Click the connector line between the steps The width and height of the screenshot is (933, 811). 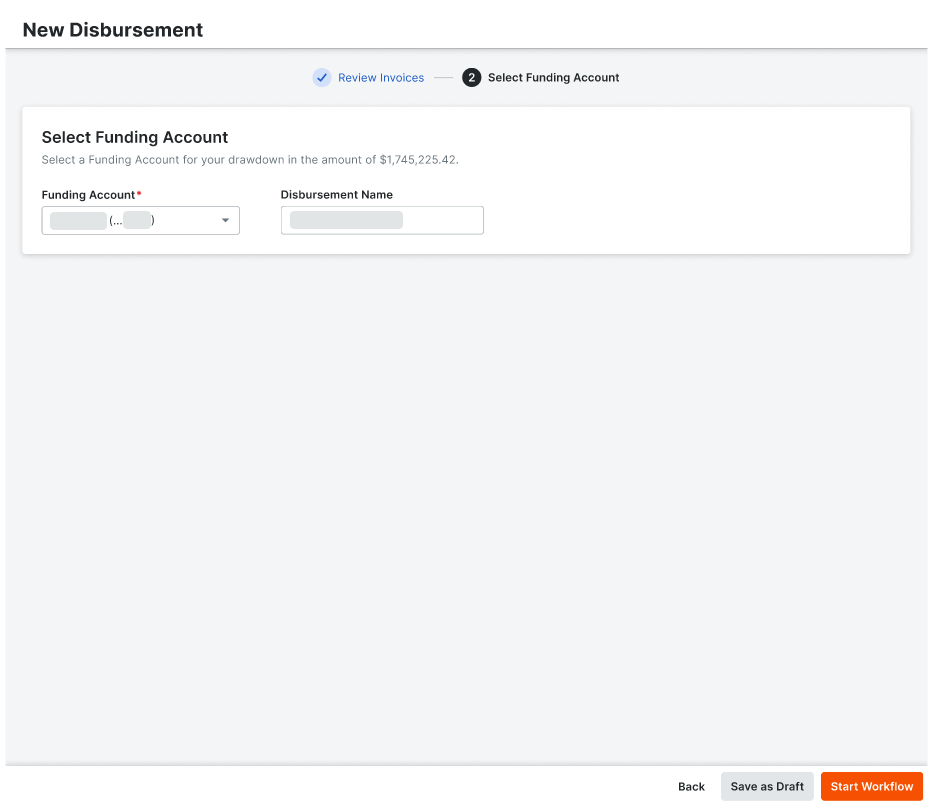pos(443,78)
